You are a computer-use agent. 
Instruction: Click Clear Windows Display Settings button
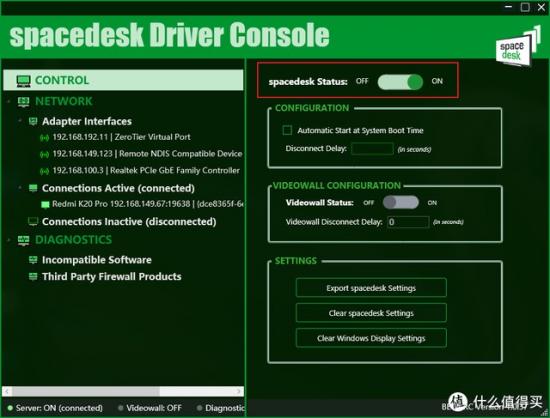pos(371,338)
